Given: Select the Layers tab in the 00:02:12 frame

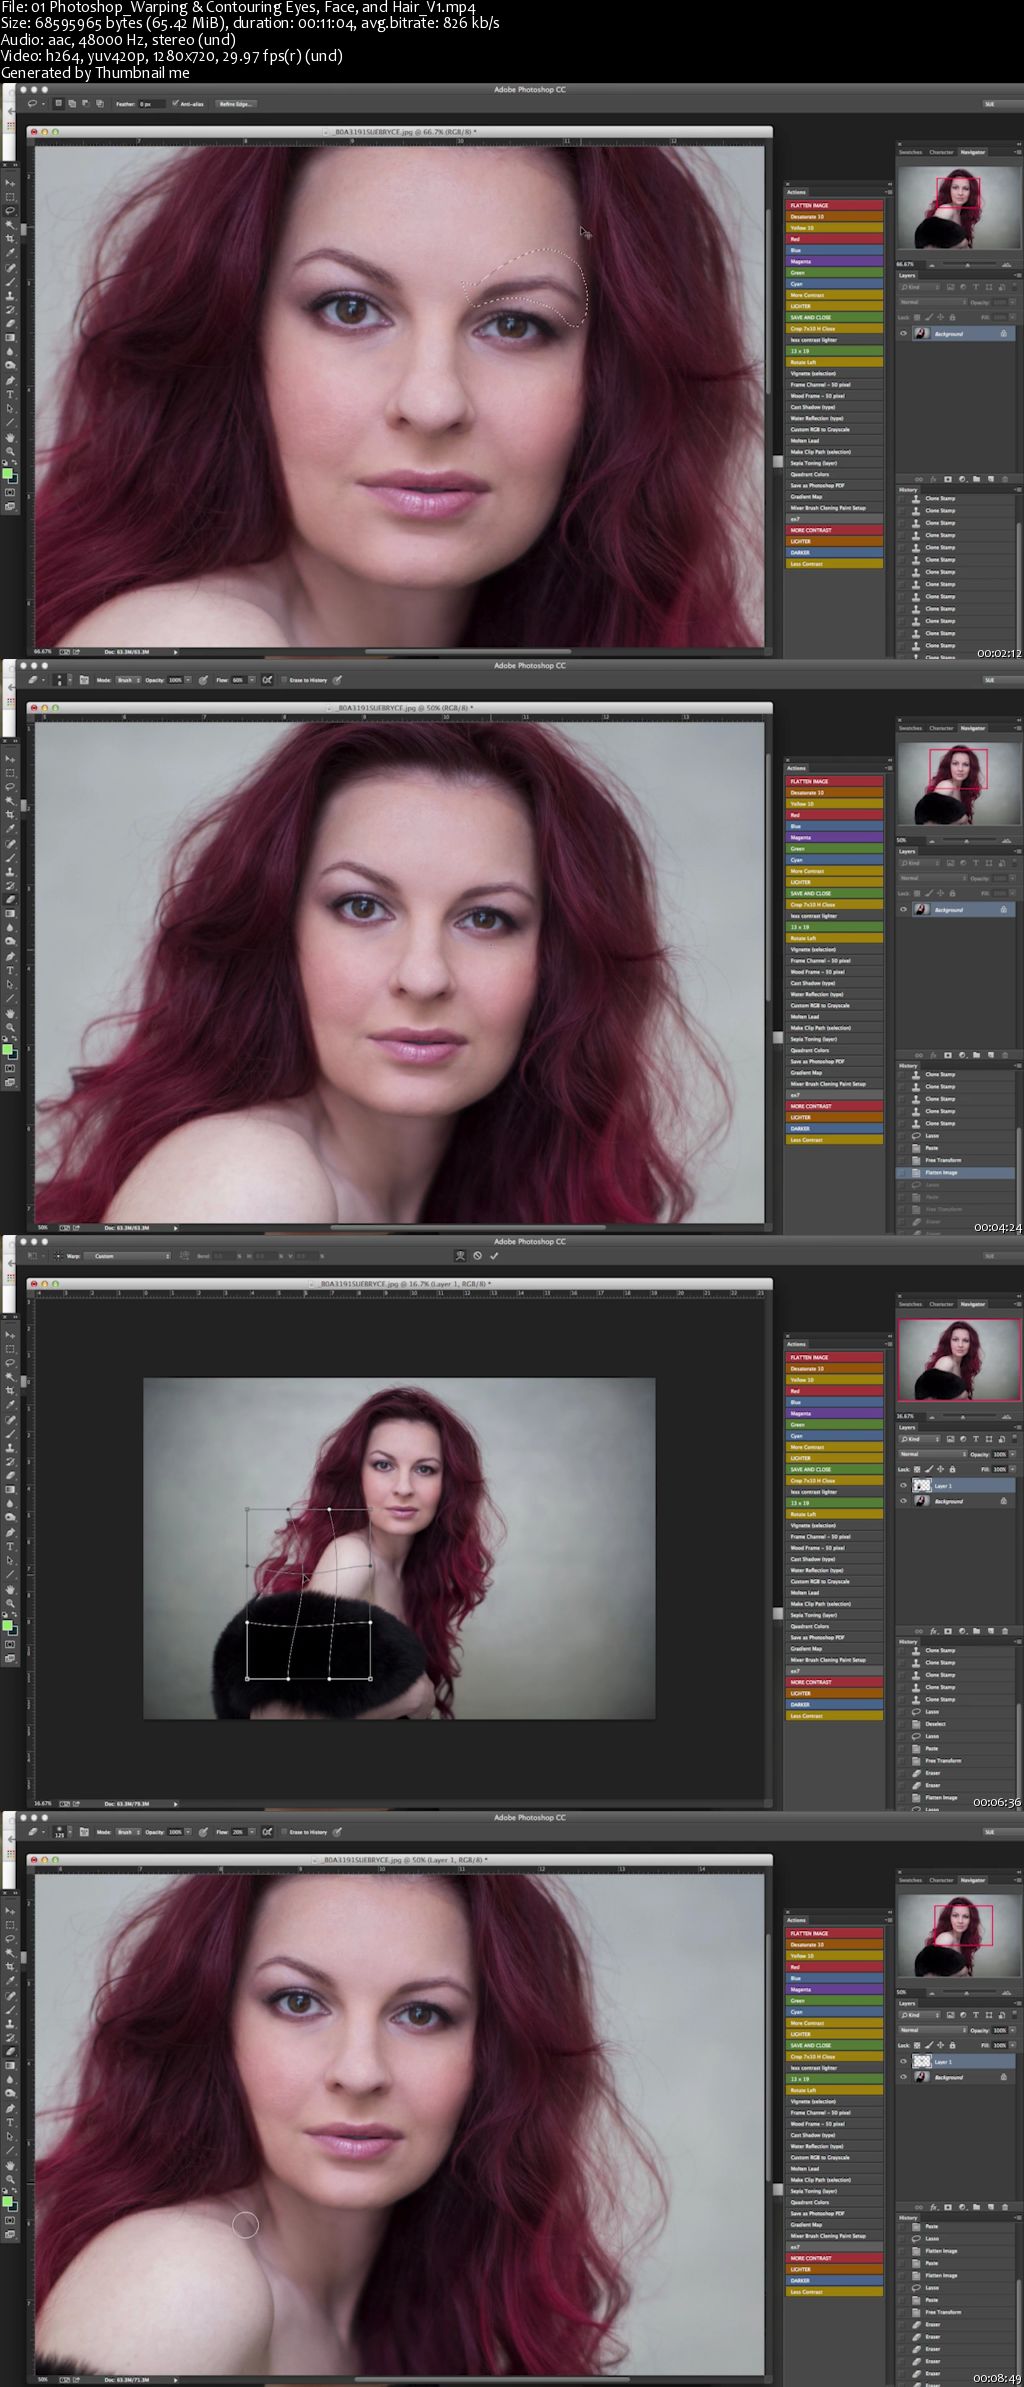Looking at the screenshot, I should 907,275.
